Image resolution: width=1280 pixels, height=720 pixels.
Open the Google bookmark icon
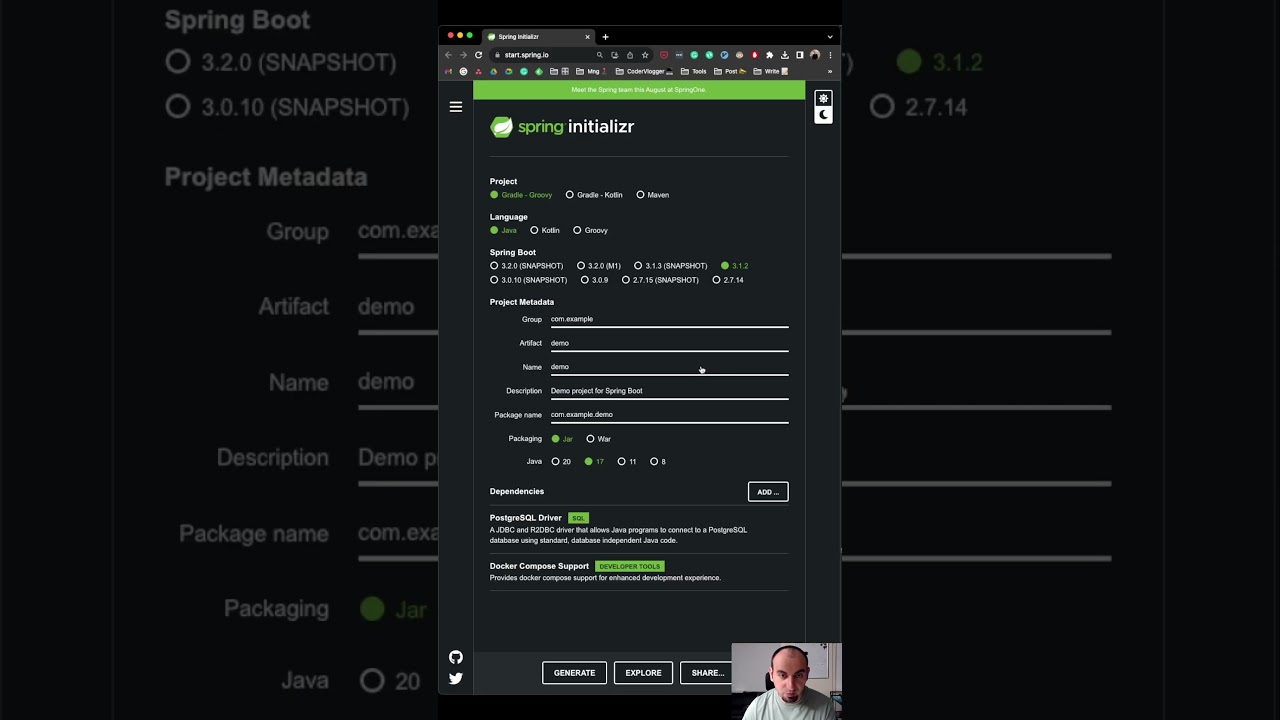click(463, 71)
